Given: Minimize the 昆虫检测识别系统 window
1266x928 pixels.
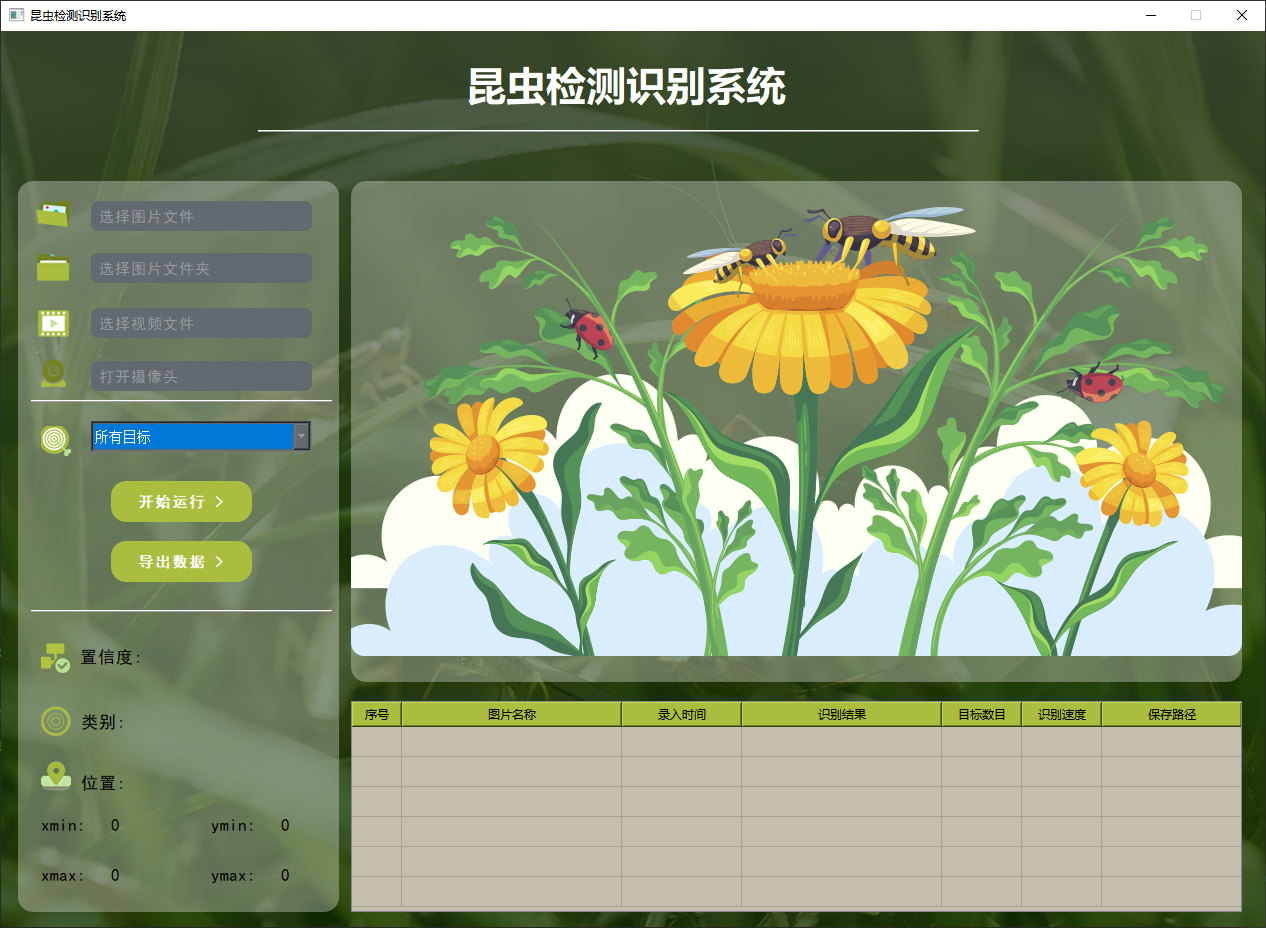Looking at the screenshot, I should (1151, 15).
